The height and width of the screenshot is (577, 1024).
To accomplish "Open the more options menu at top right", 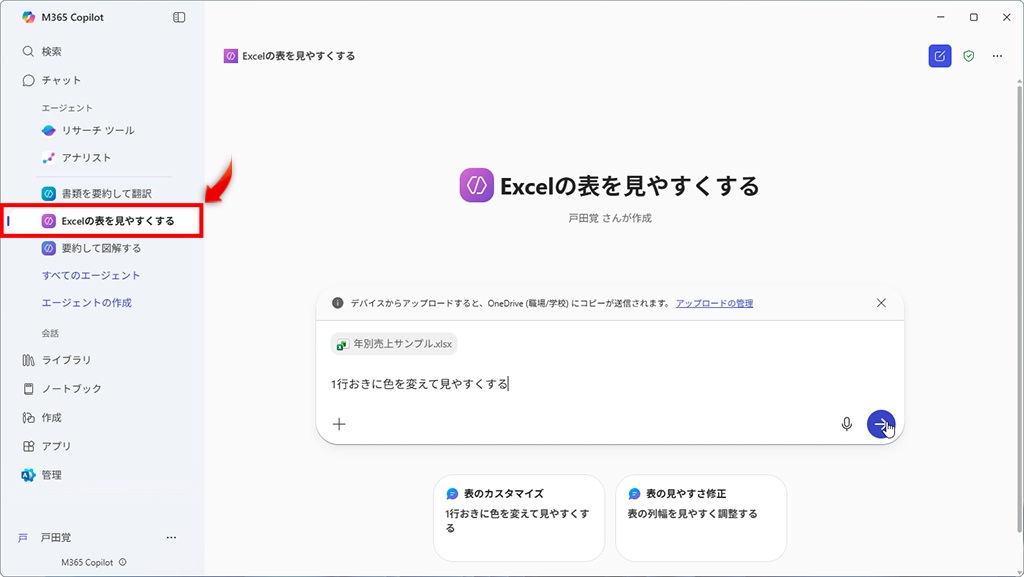I will [997, 56].
